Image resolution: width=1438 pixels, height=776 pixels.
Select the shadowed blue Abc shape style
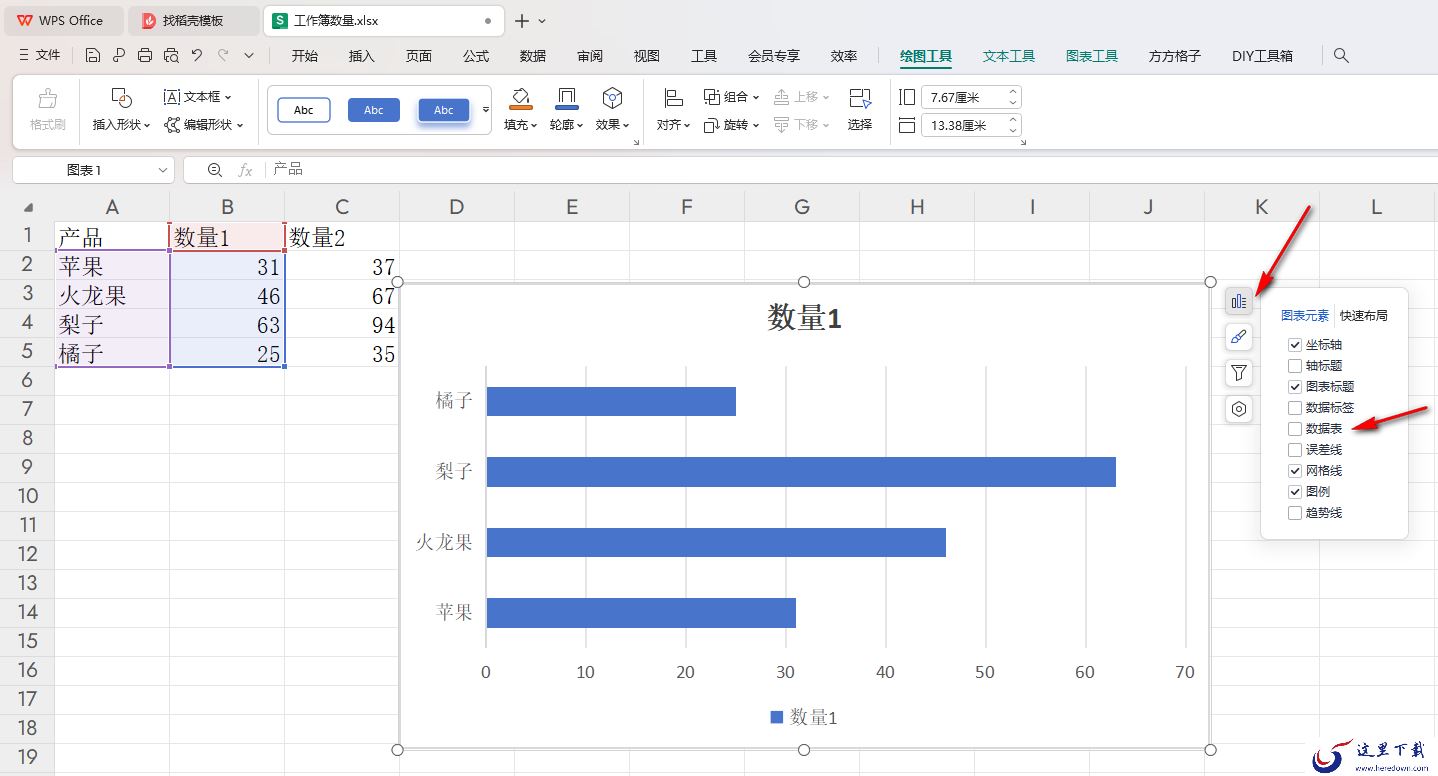click(444, 110)
